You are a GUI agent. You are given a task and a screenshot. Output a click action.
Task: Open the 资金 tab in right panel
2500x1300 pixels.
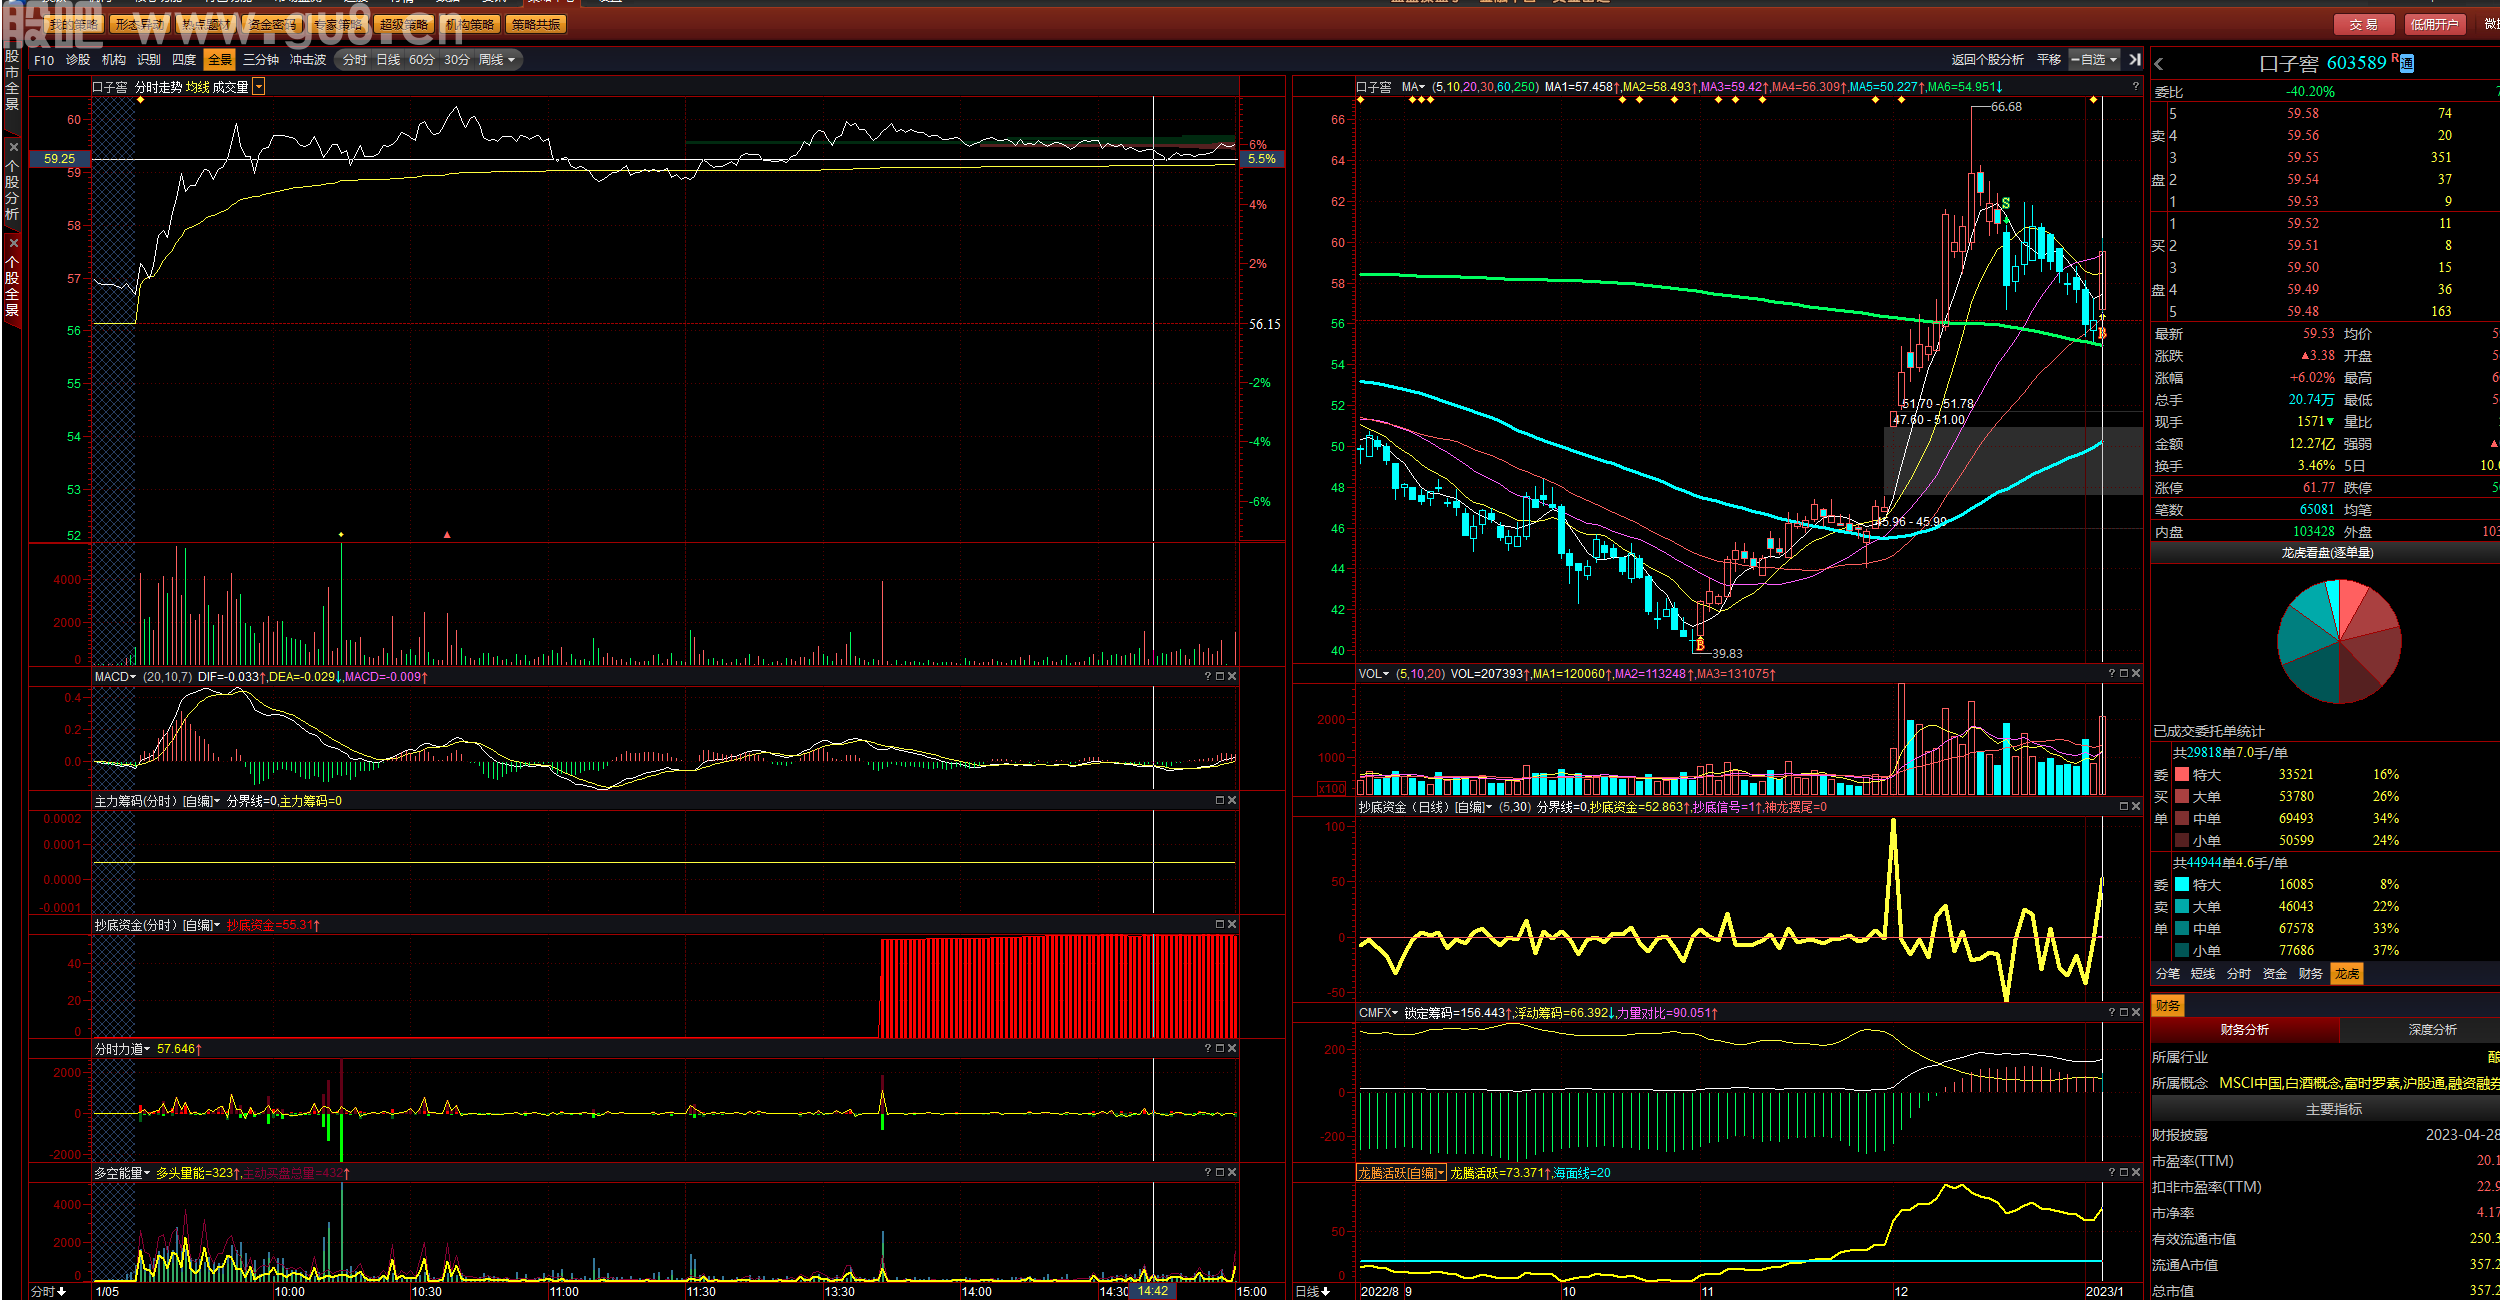coord(2275,974)
